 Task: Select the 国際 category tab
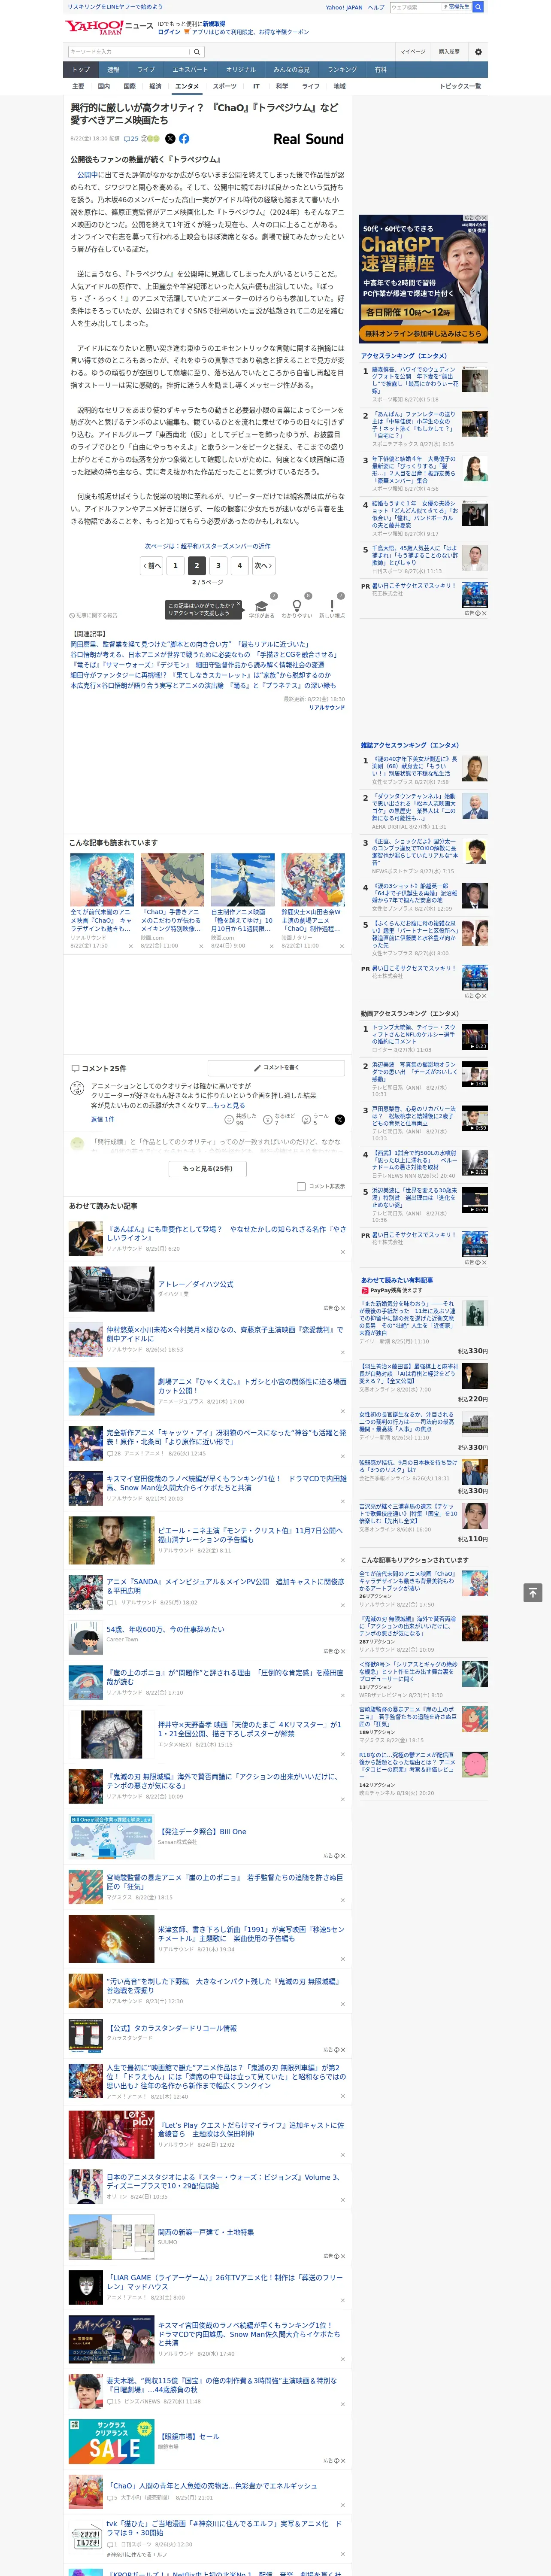coord(129,86)
